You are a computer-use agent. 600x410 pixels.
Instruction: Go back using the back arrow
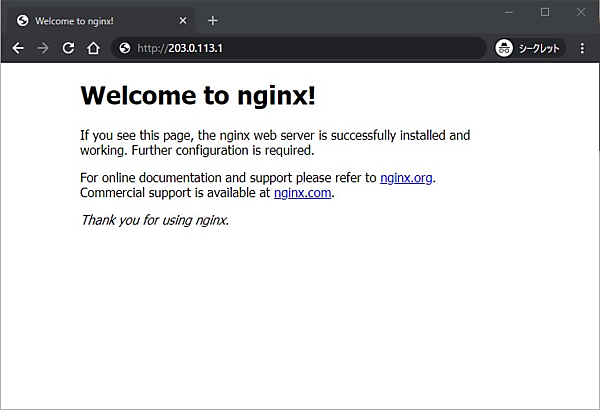[17, 48]
